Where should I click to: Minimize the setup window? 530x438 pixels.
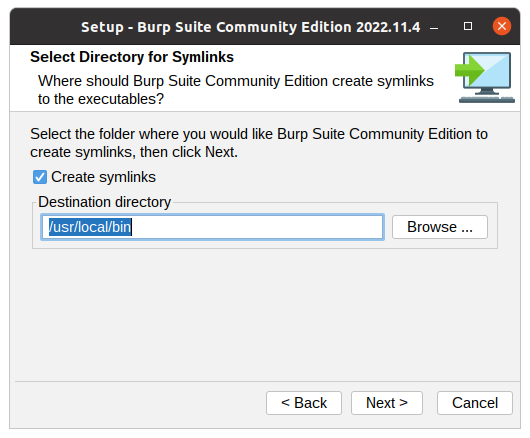(x=434, y=27)
